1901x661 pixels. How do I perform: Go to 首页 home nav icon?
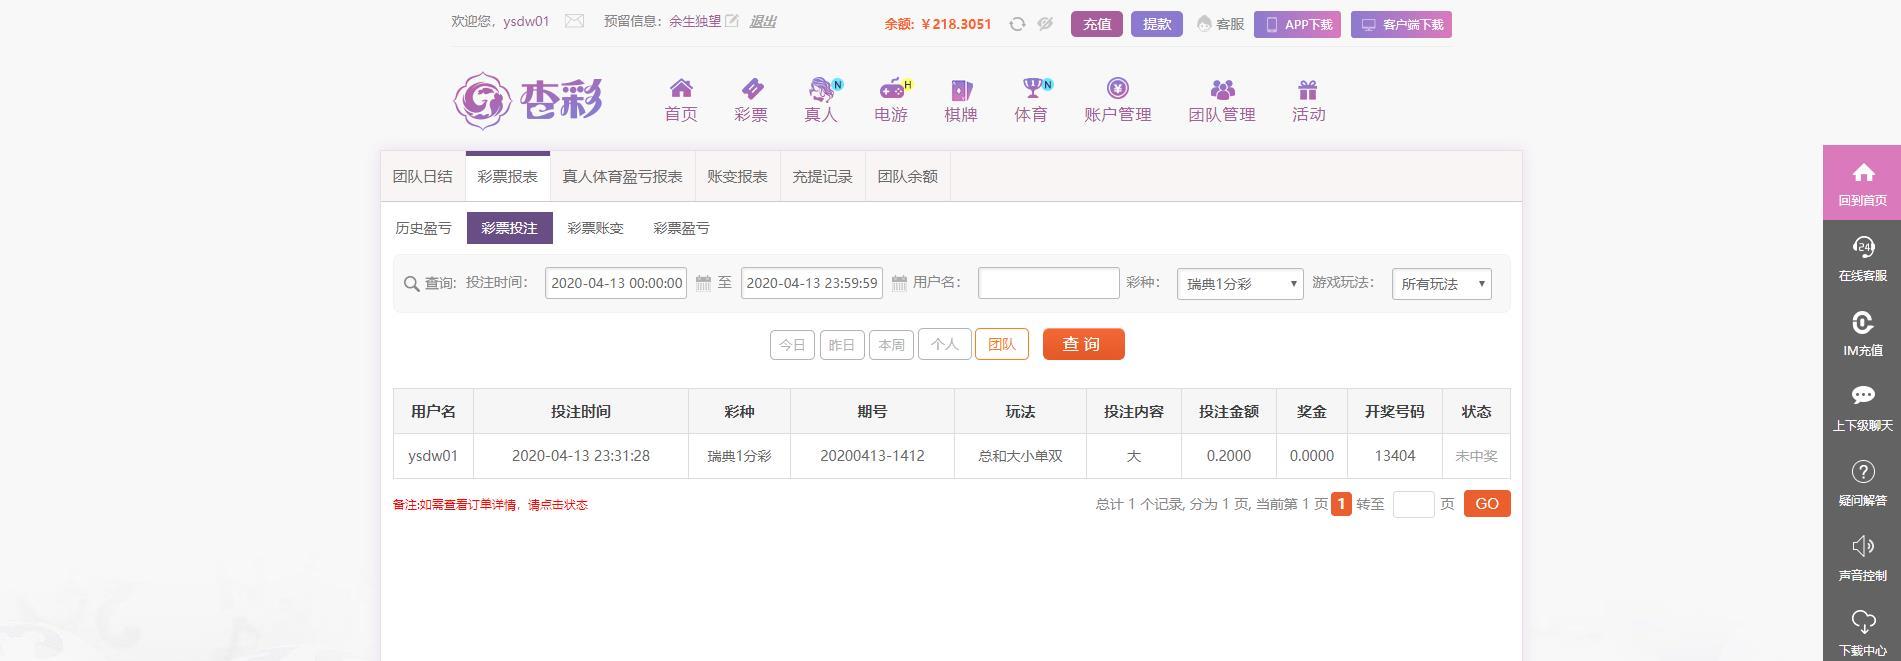pyautogui.click(x=681, y=101)
